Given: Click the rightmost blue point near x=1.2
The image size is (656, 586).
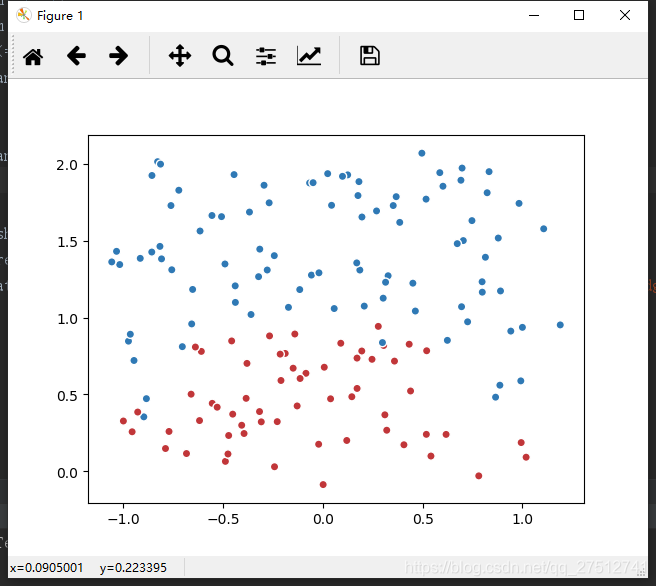Looking at the screenshot, I should [560, 325].
